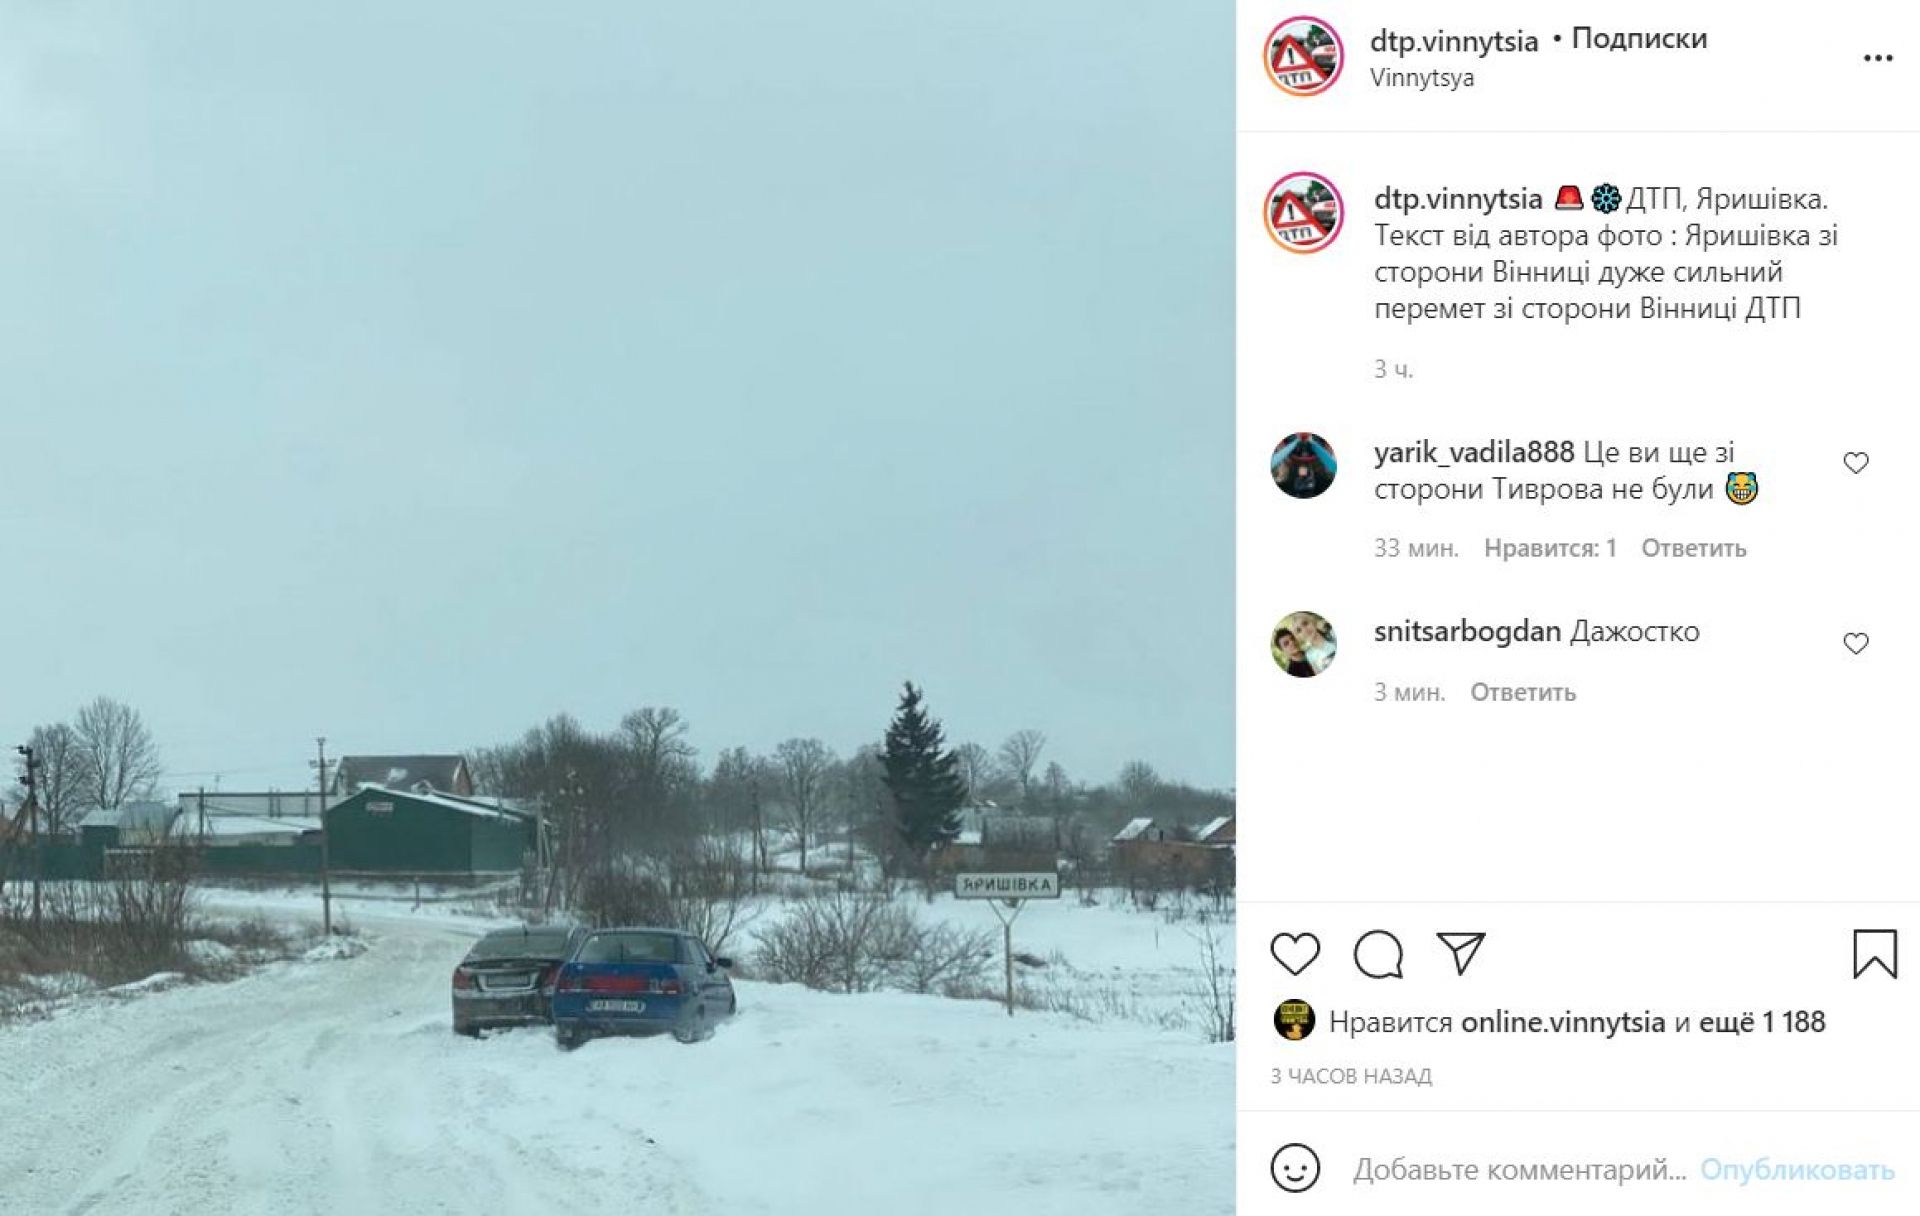The image size is (1920, 1216).
Task: Like the post with heart icon
Action: [1295, 954]
